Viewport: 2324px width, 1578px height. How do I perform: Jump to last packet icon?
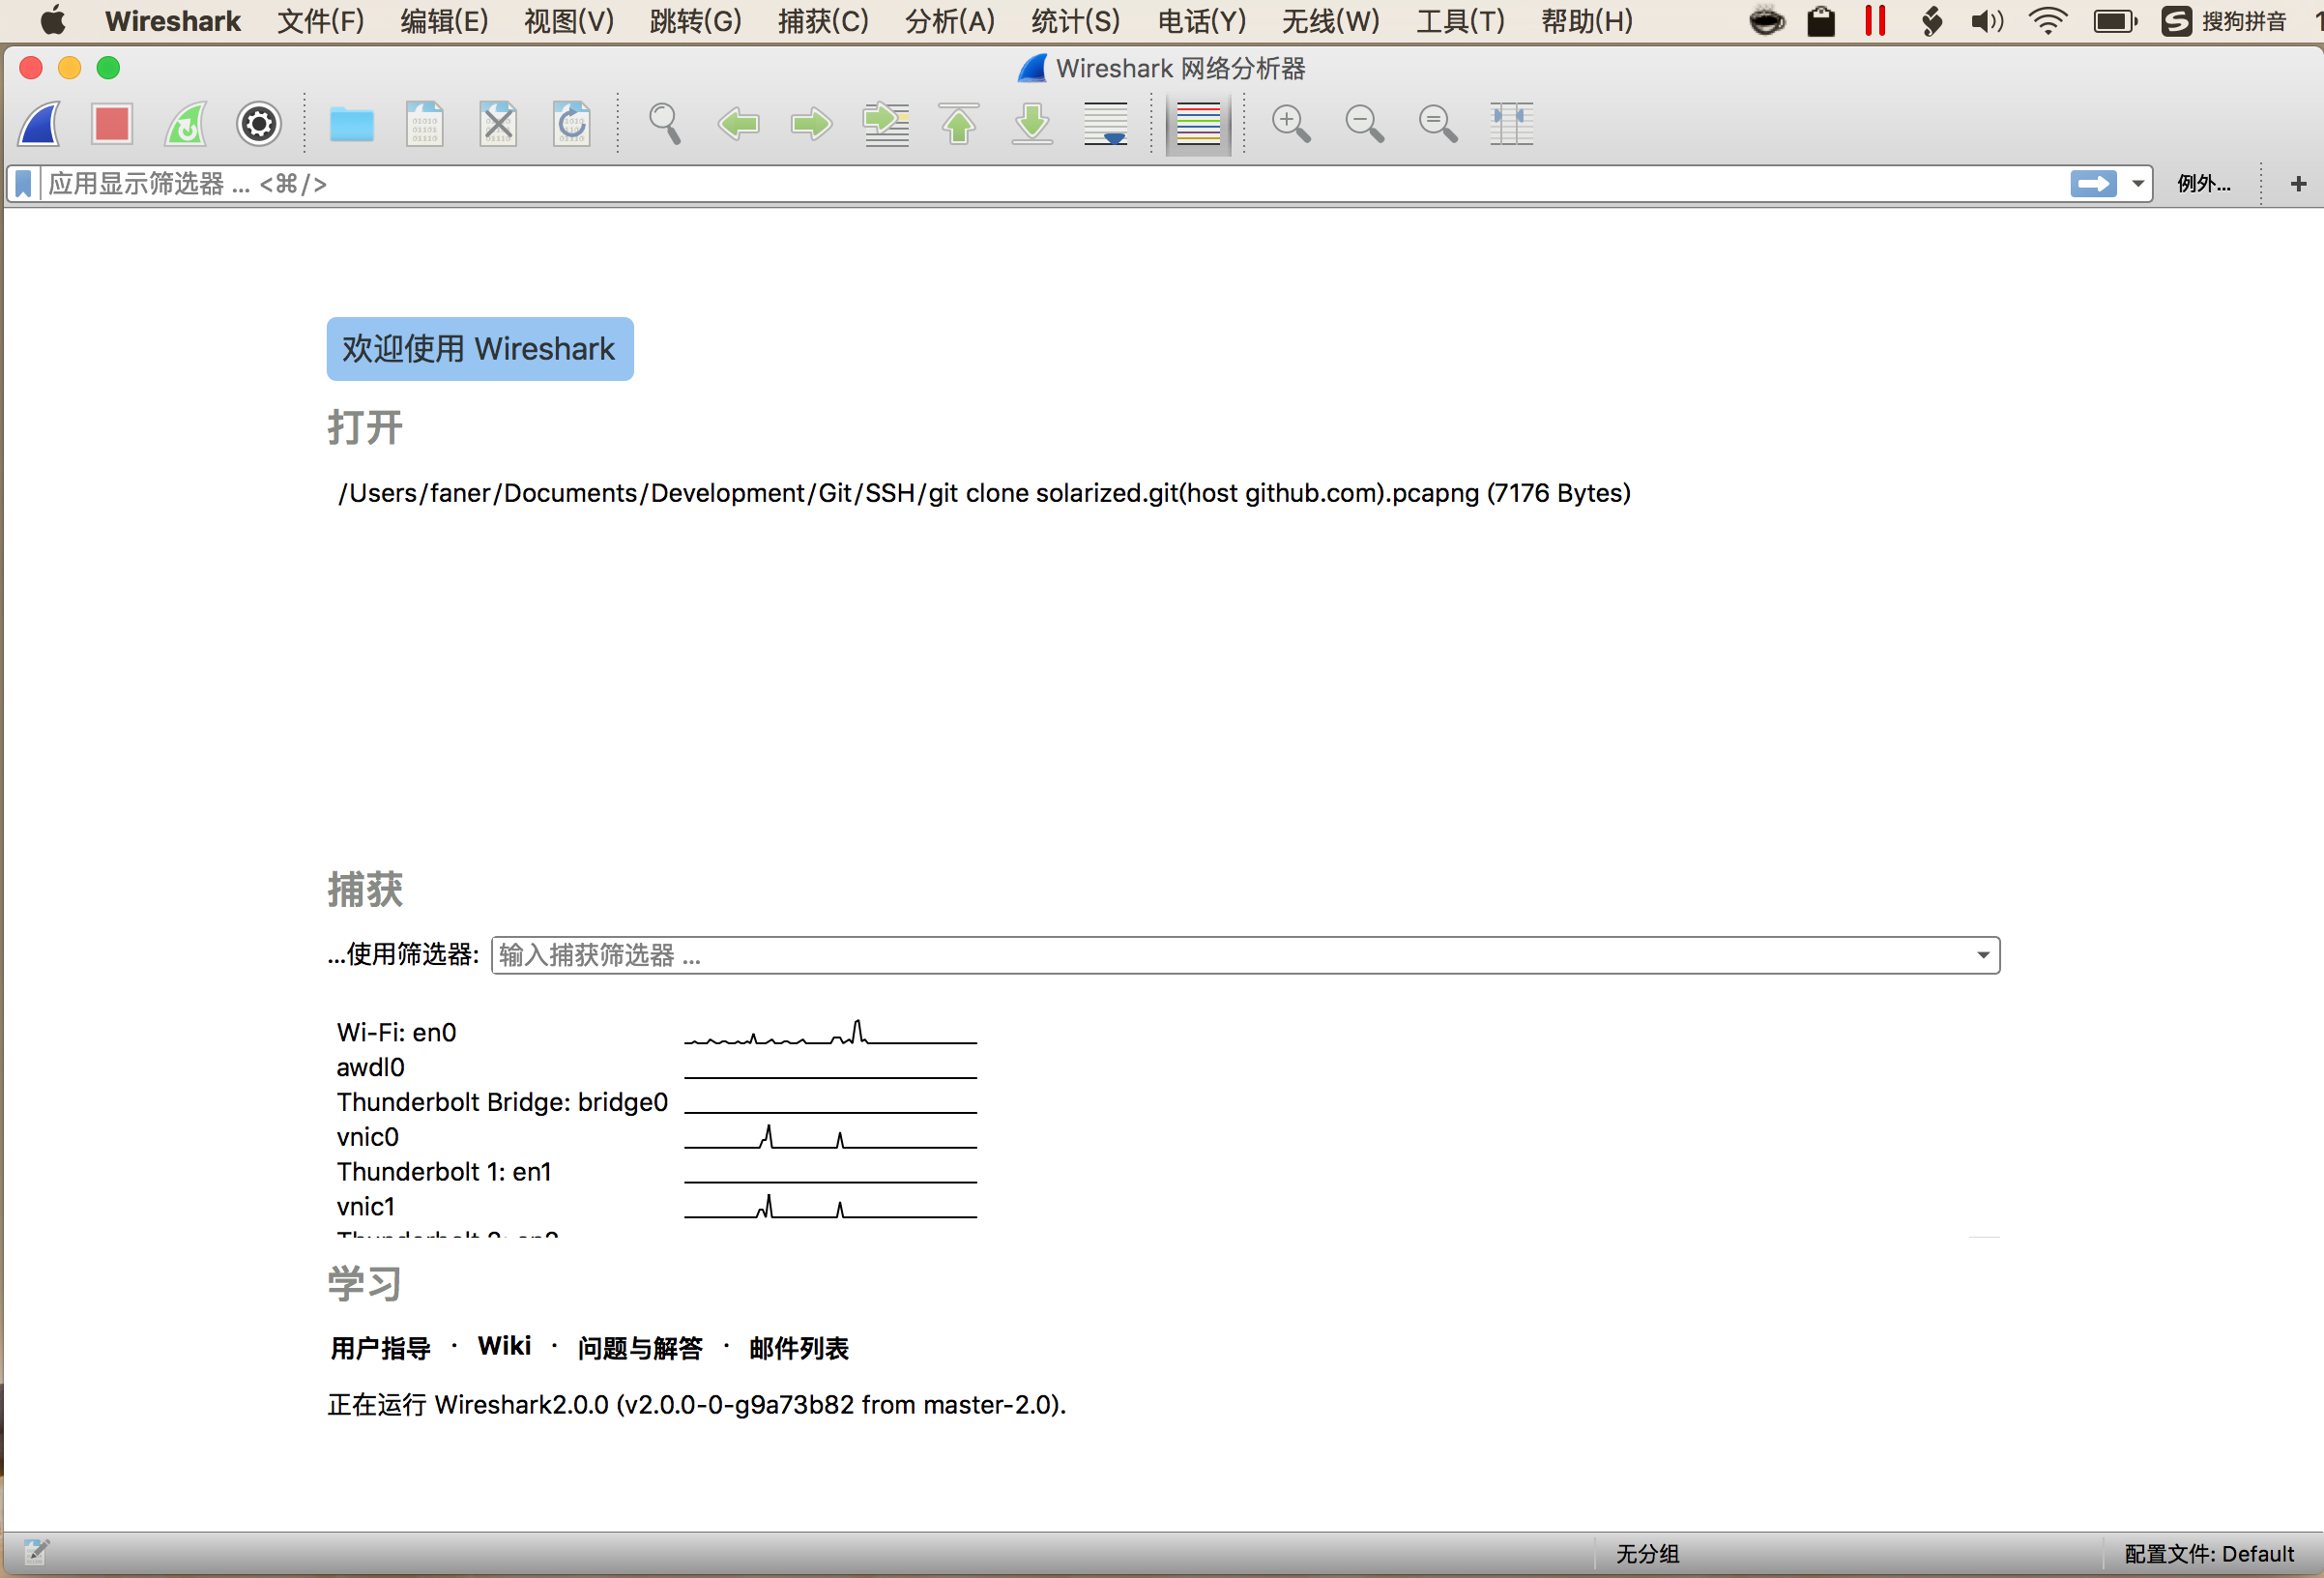(1032, 124)
